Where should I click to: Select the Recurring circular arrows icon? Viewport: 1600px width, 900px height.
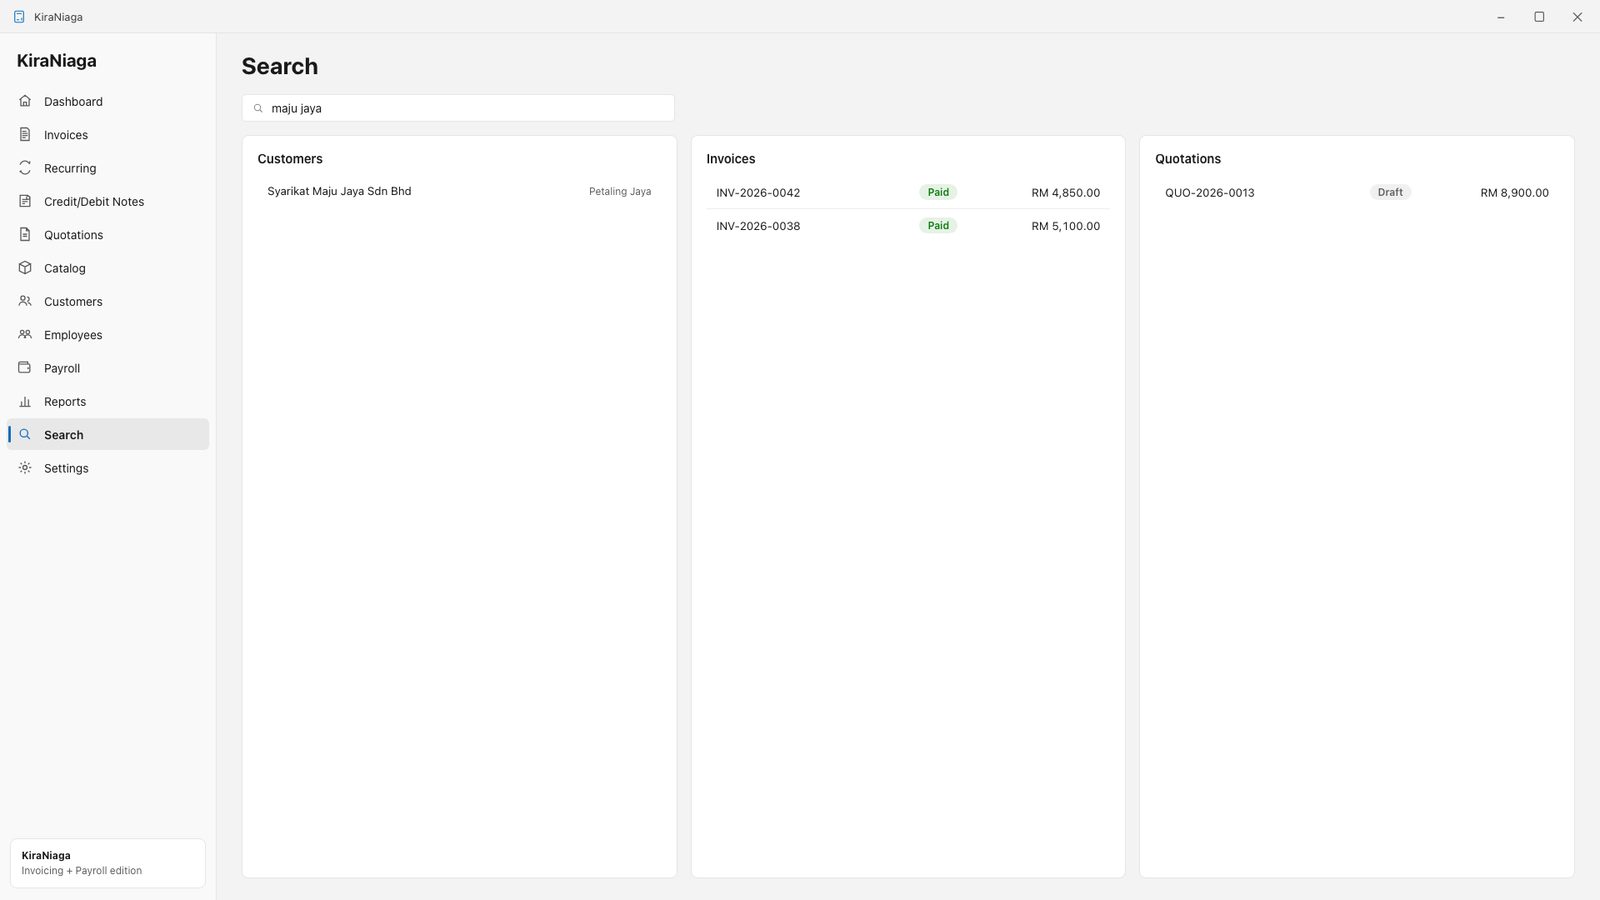coord(25,168)
